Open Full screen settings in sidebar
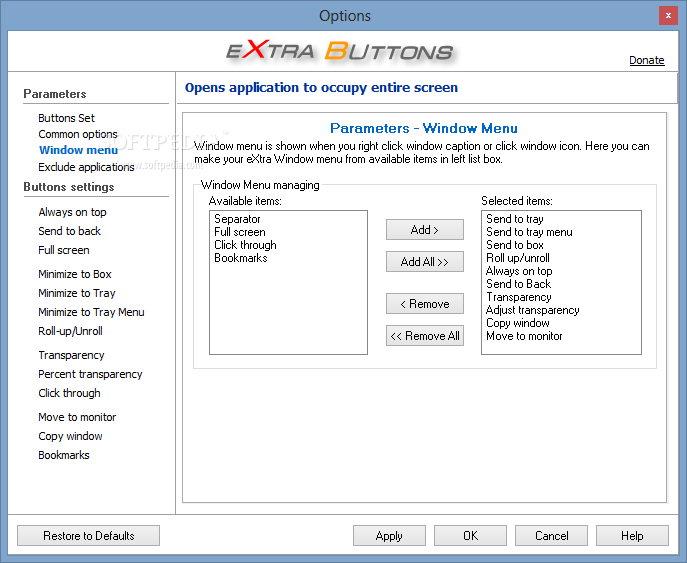Image resolution: width=687 pixels, height=563 pixels. [x=64, y=250]
